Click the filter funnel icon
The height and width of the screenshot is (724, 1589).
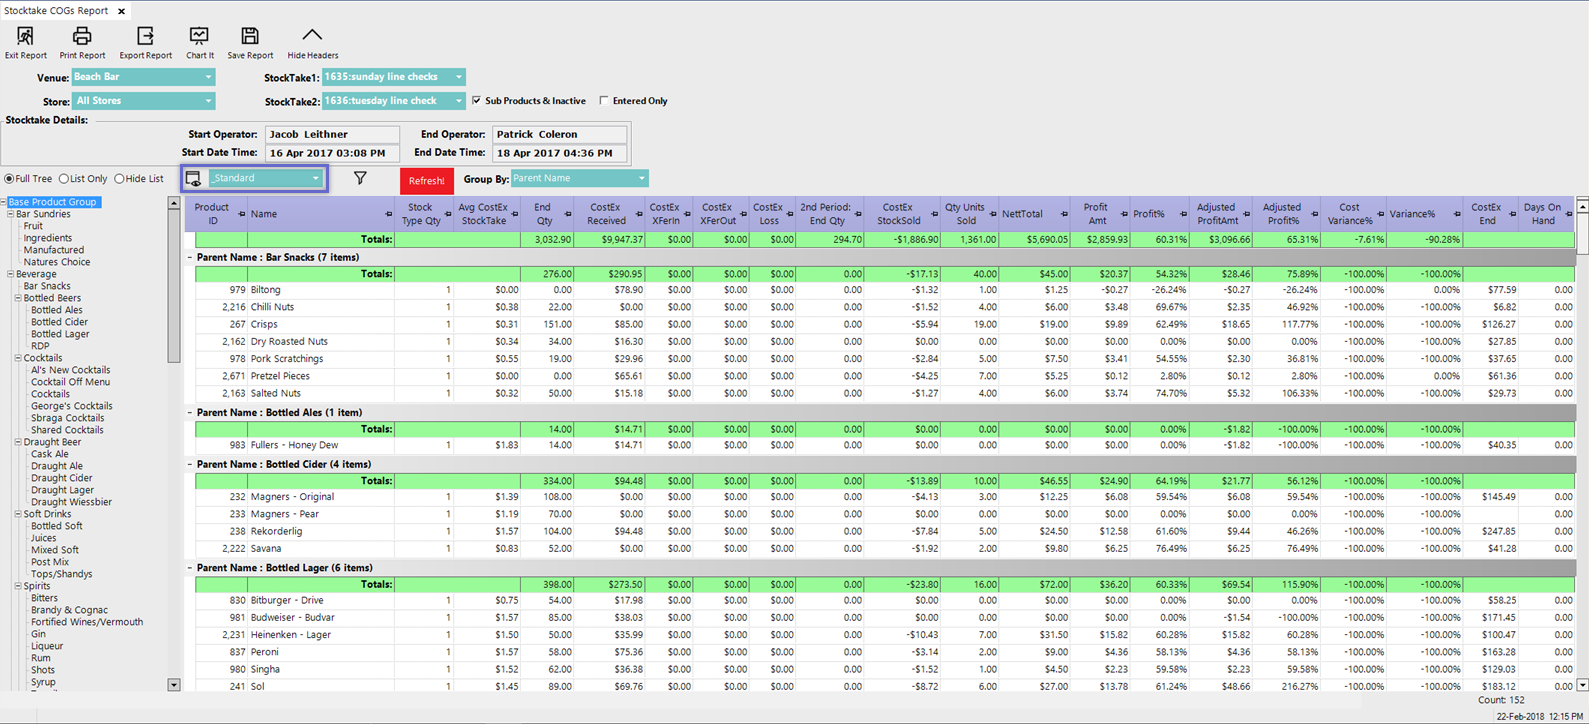pyautogui.click(x=360, y=178)
